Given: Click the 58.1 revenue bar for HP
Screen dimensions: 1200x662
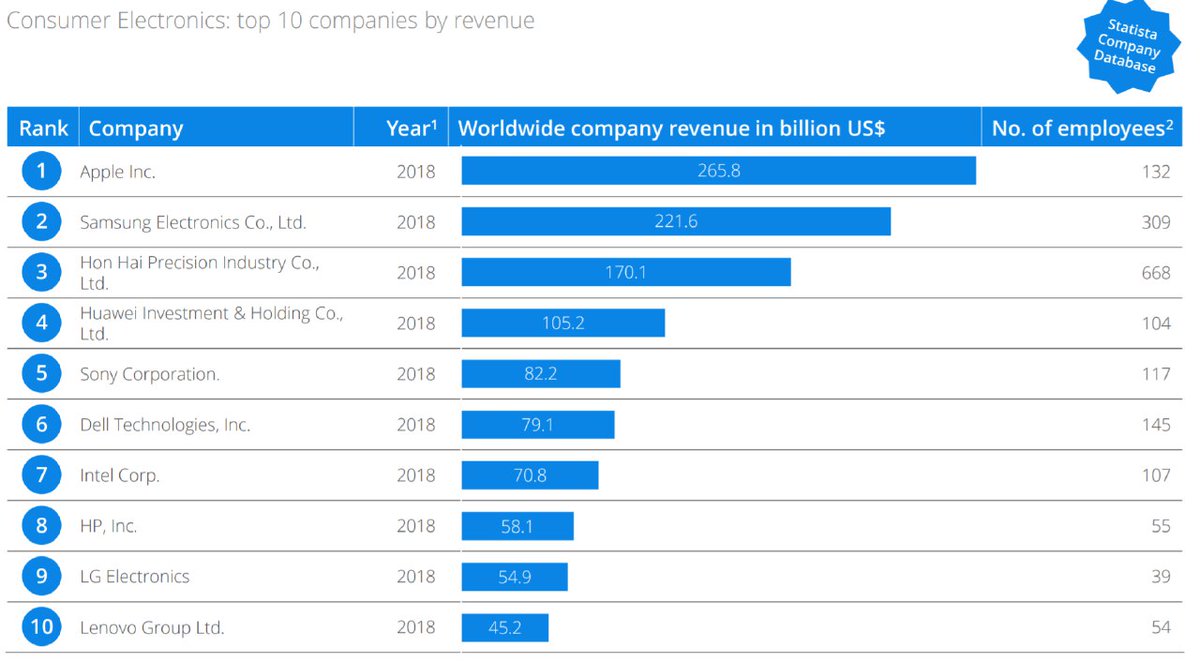Looking at the screenshot, I should 517,526.
